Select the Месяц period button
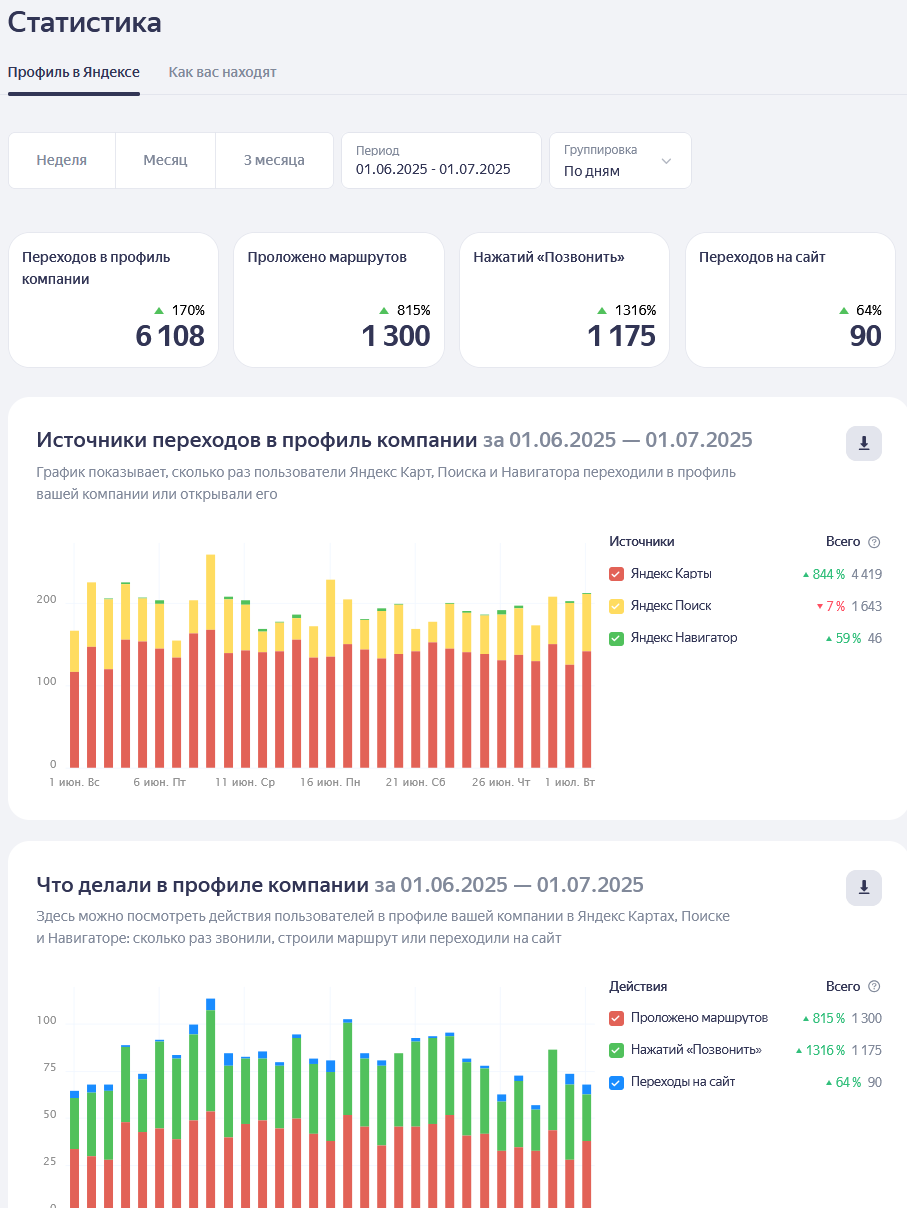The width and height of the screenshot is (907, 1208). (165, 160)
